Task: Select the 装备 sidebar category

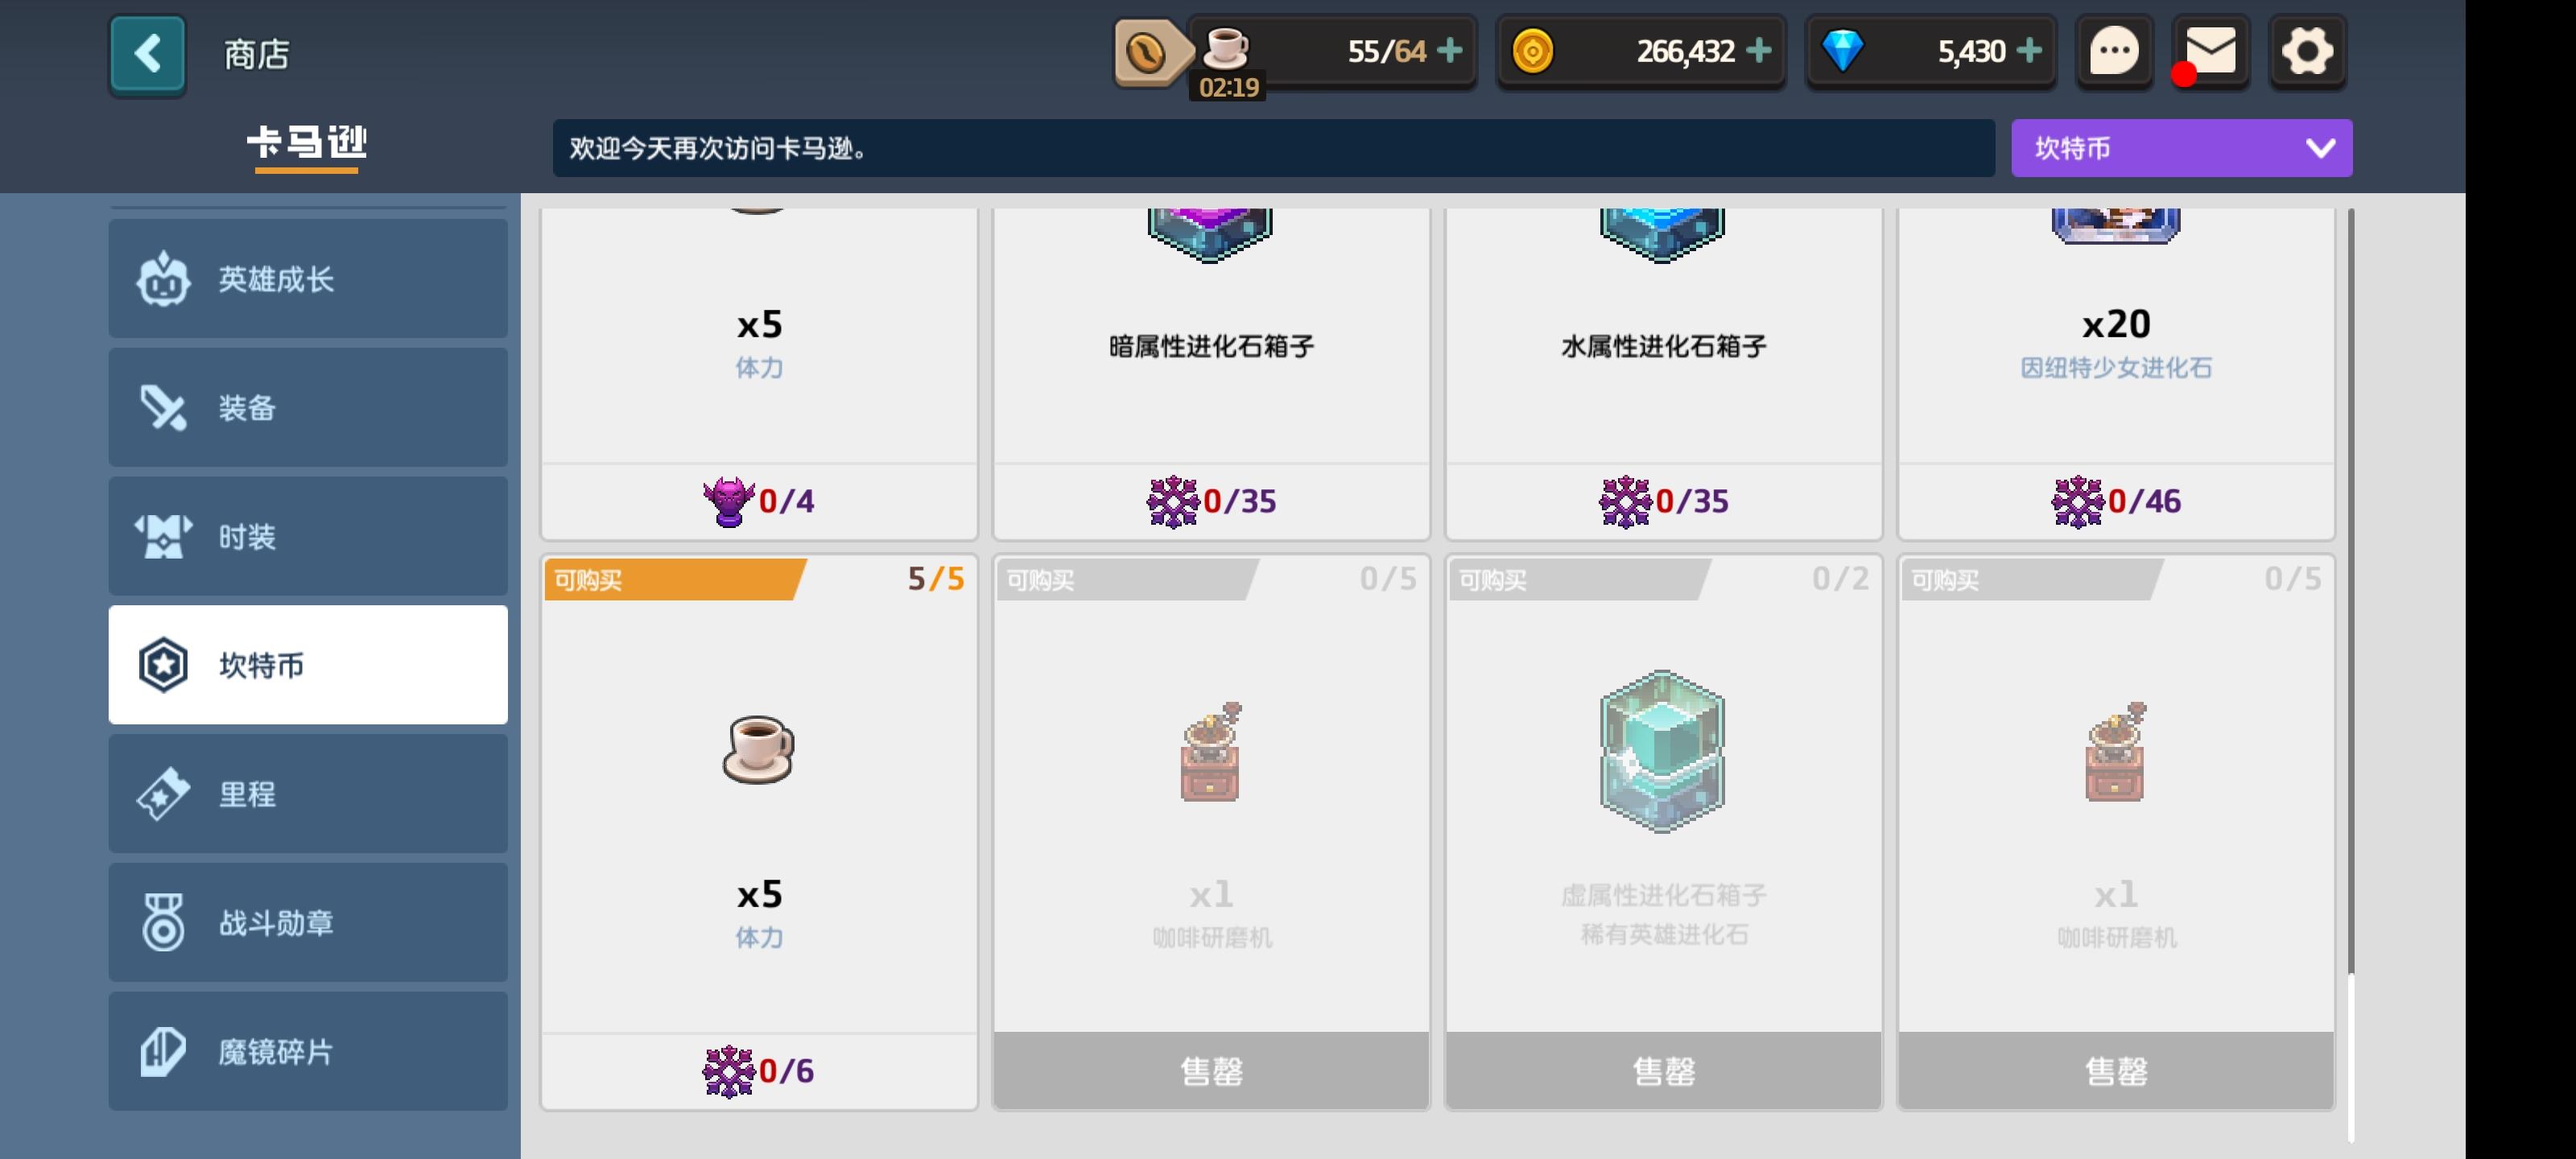Action: (308, 407)
